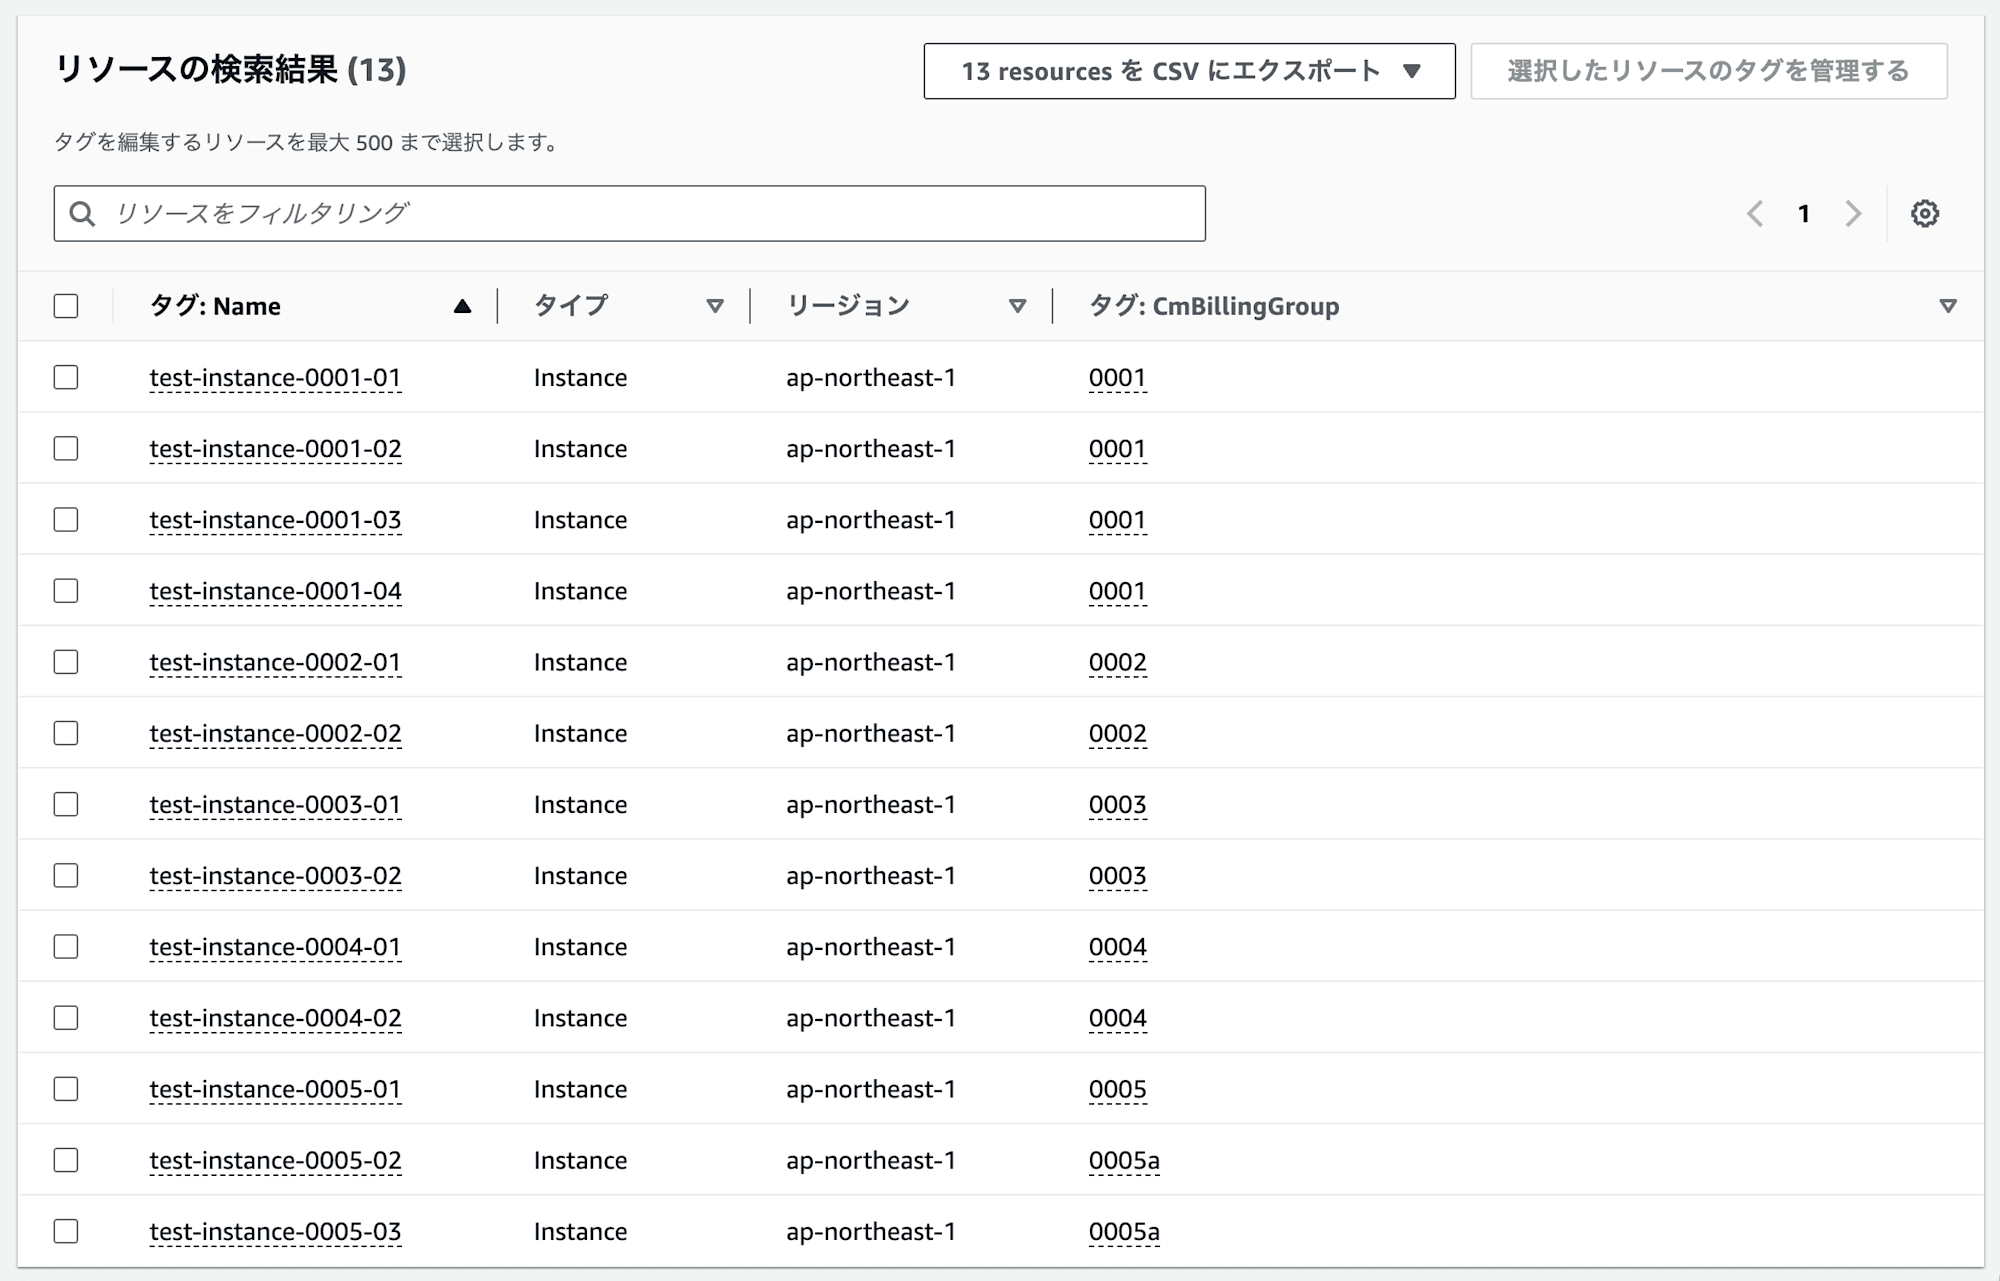
Task: Check test-instance-0002-02 row checkbox
Action: (x=66, y=733)
